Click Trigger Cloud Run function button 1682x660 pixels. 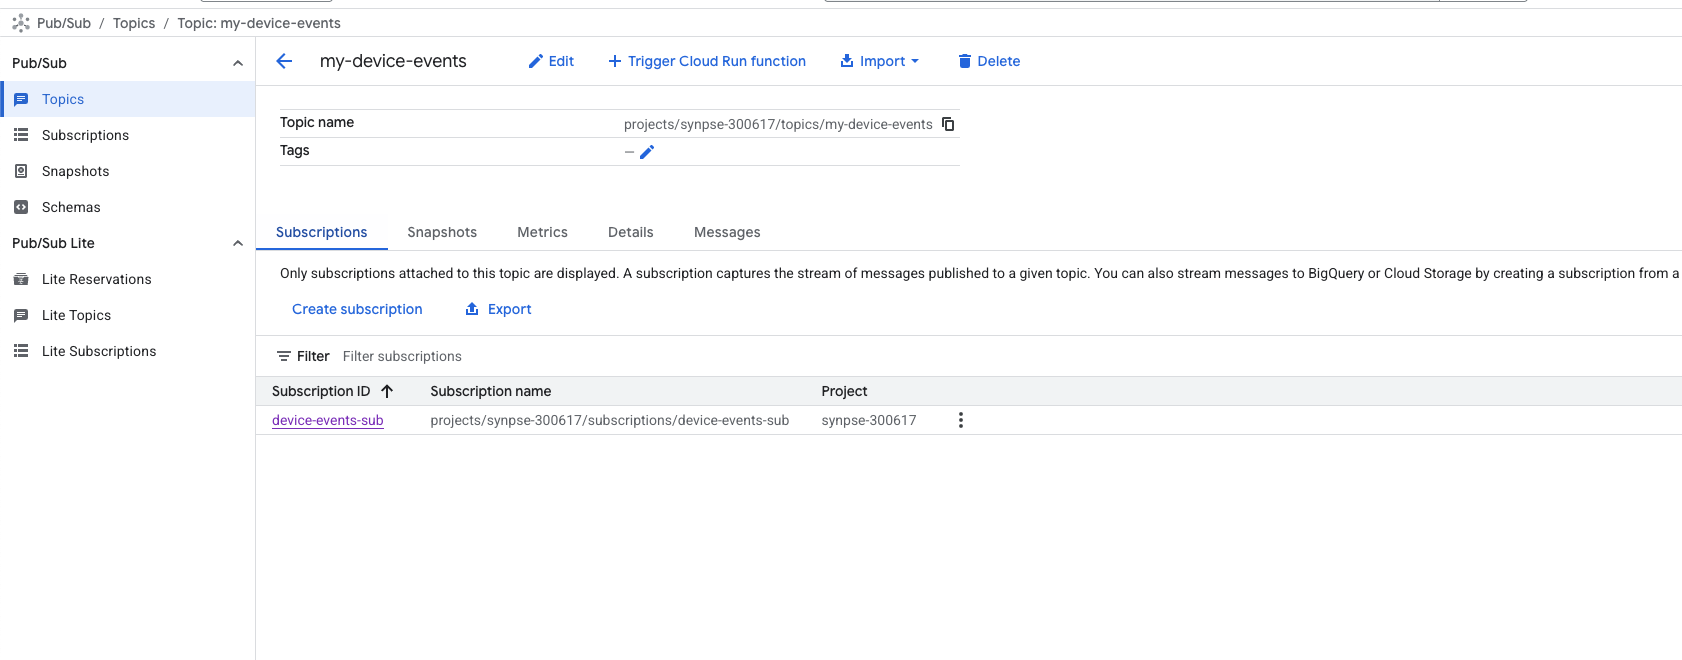point(707,61)
